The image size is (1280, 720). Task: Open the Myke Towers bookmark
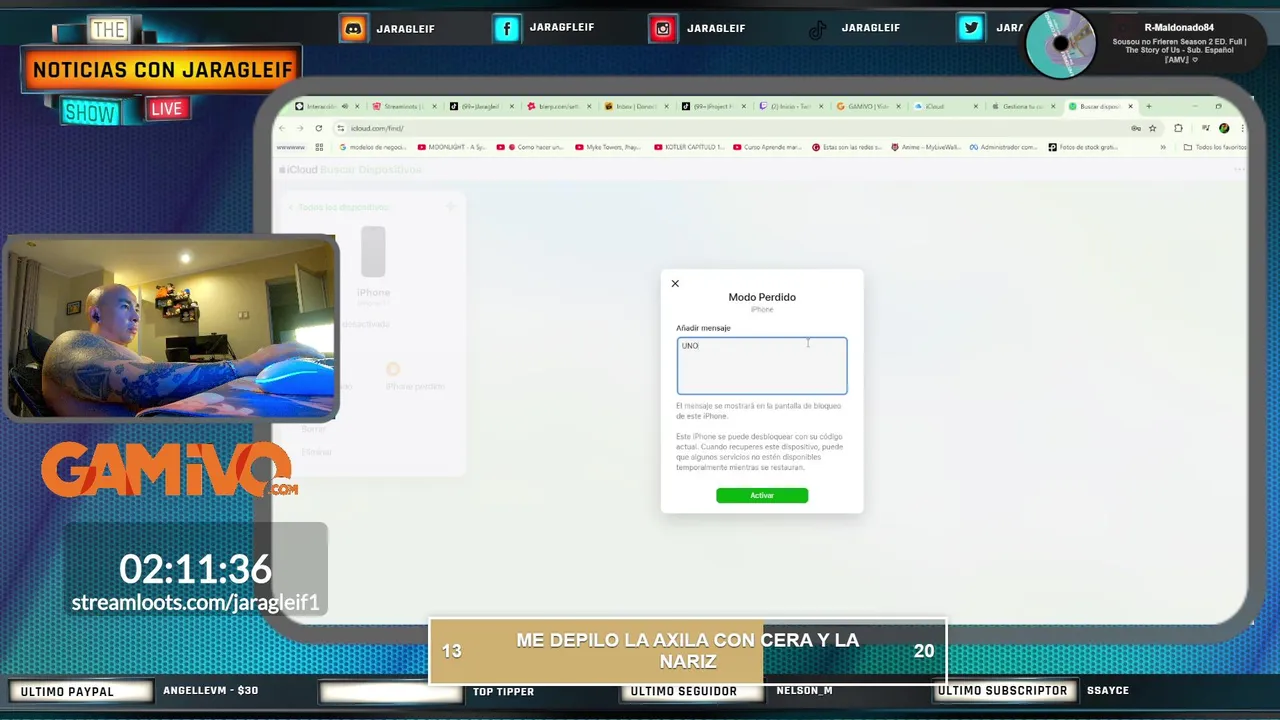point(609,147)
